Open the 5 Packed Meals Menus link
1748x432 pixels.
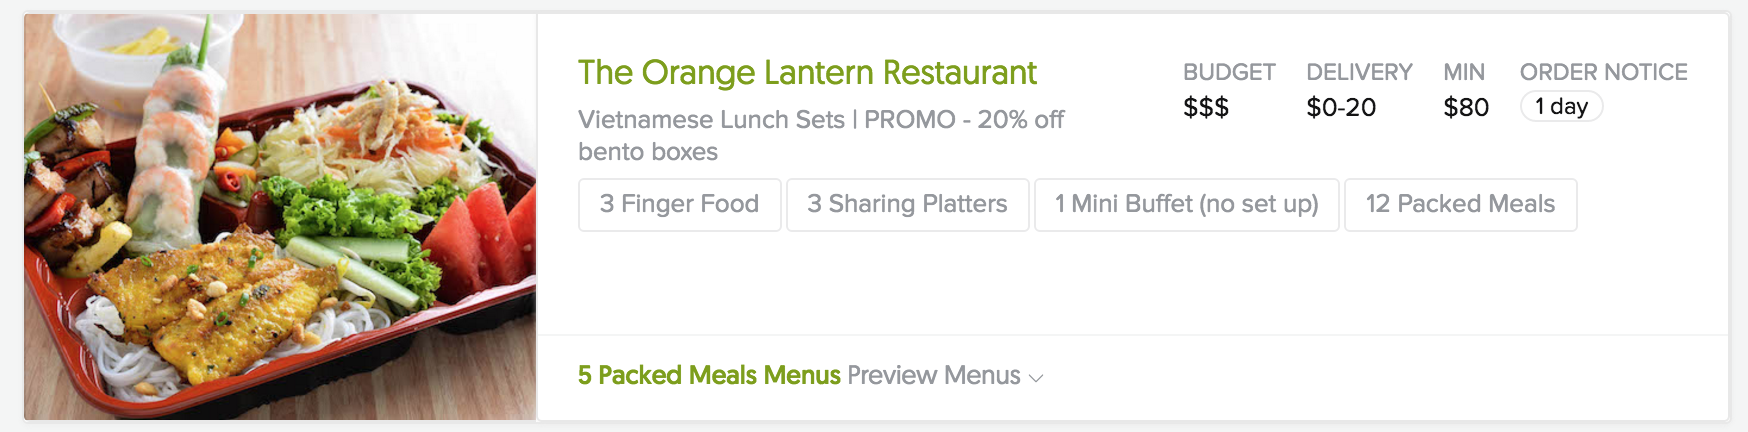tap(709, 376)
